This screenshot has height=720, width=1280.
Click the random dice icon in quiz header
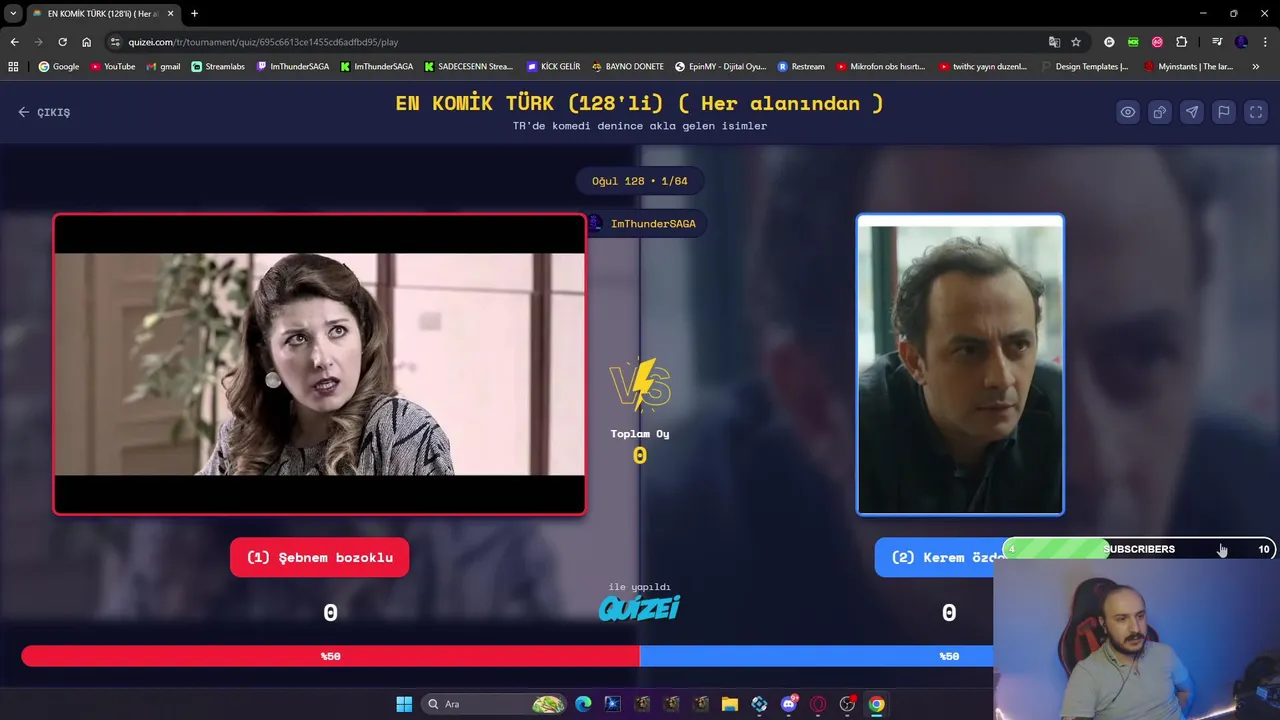pyautogui.click(x=1160, y=112)
